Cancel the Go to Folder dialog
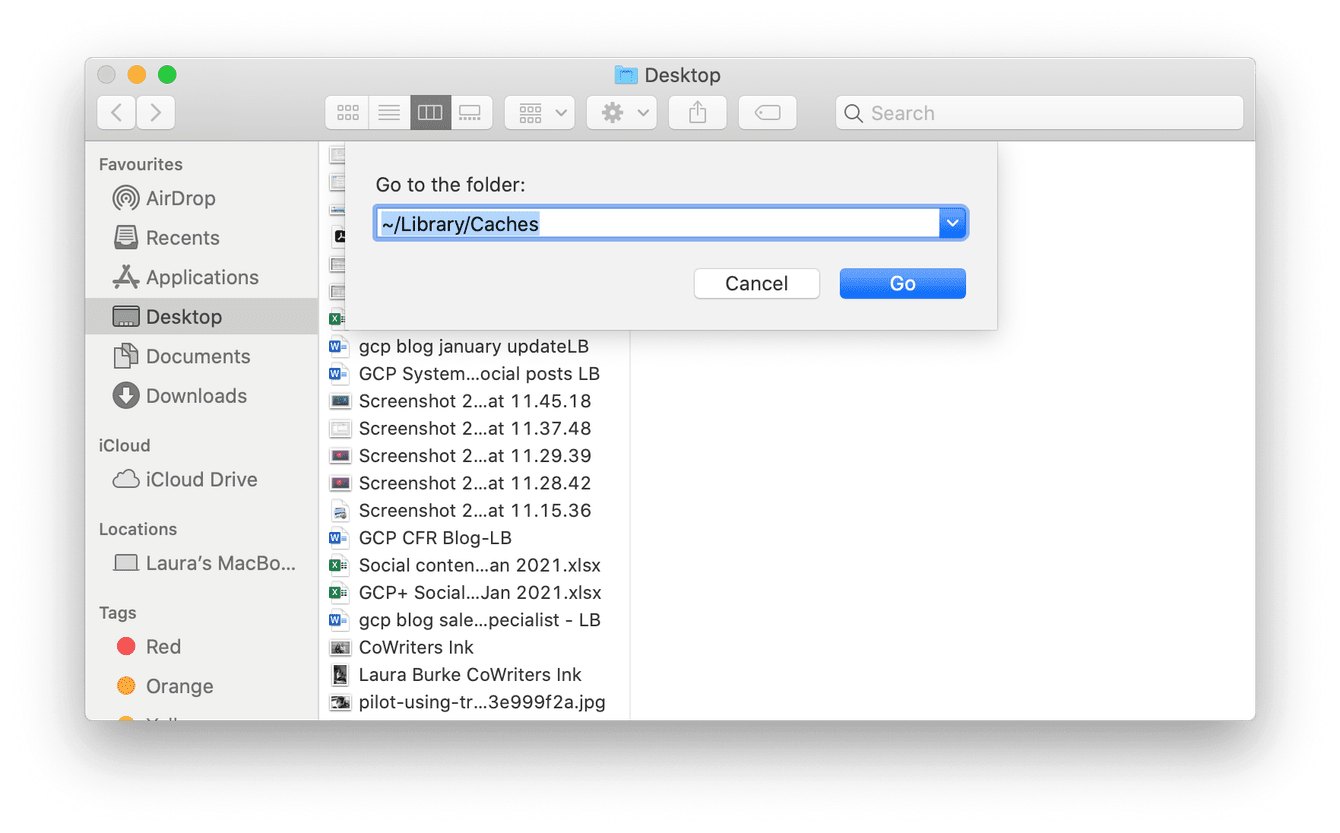The height and width of the screenshot is (833, 1340). pos(757,283)
